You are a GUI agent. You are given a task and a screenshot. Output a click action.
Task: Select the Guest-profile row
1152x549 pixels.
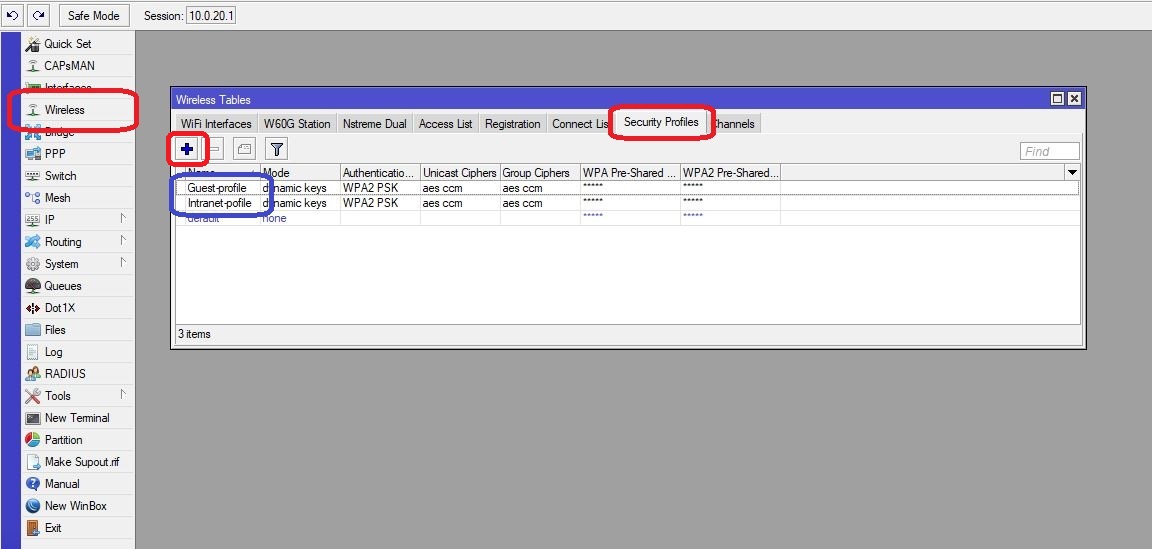(217, 188)
